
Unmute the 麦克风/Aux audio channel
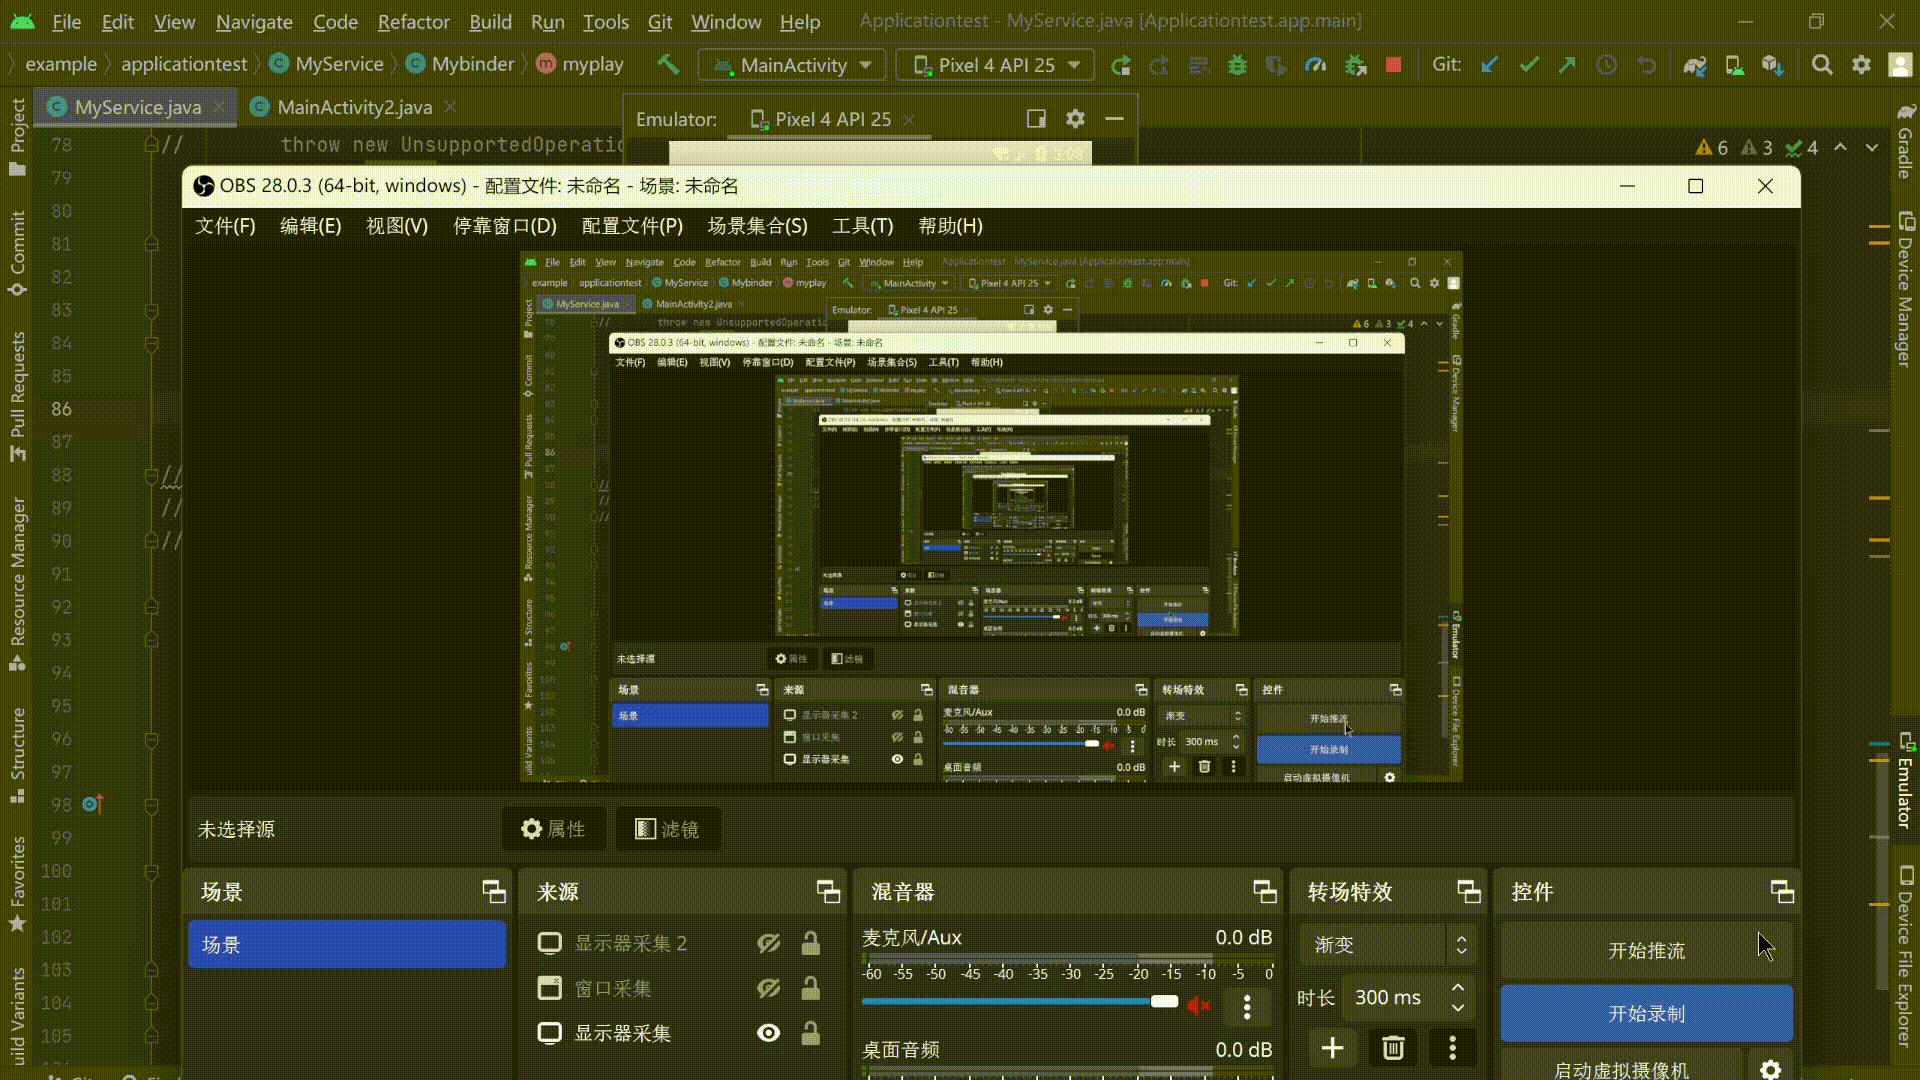[1199, 1004]
